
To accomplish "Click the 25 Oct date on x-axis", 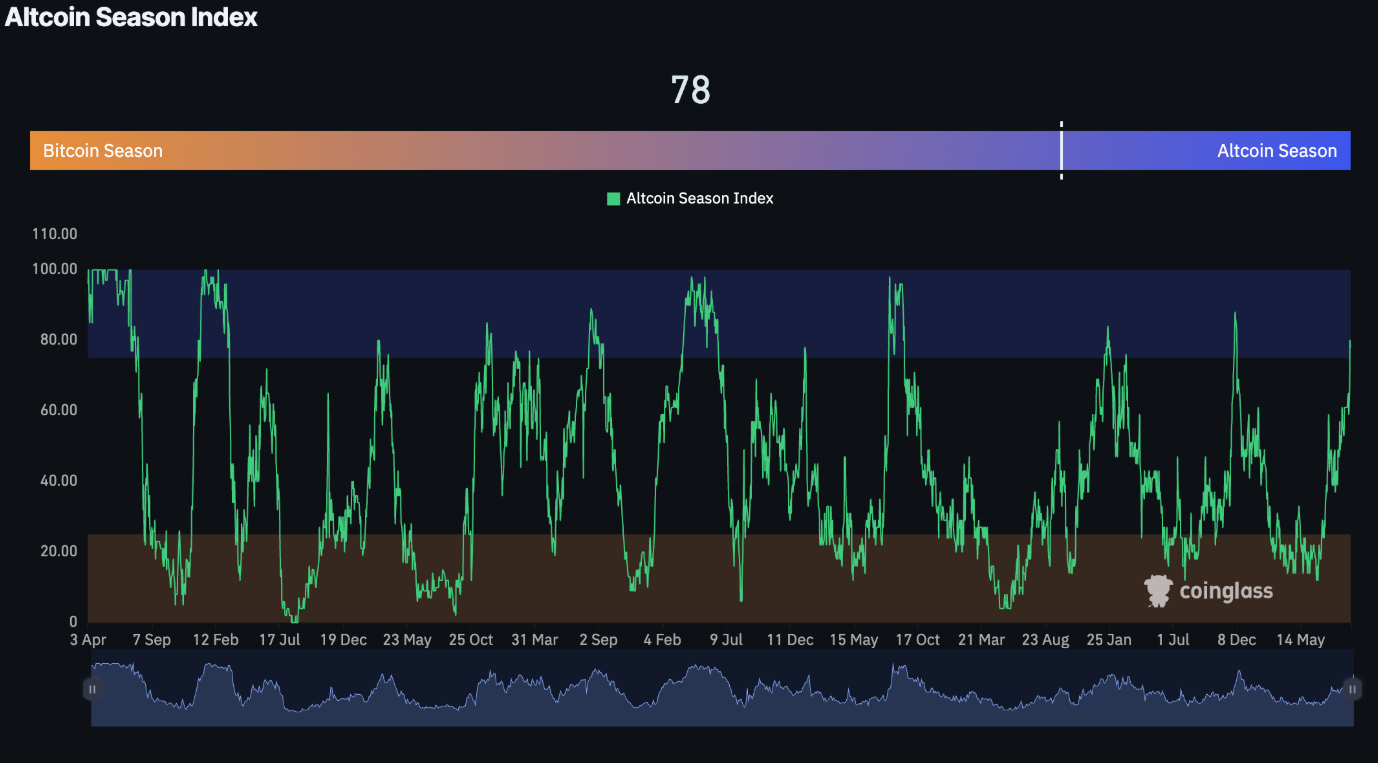I will [470, 640].
